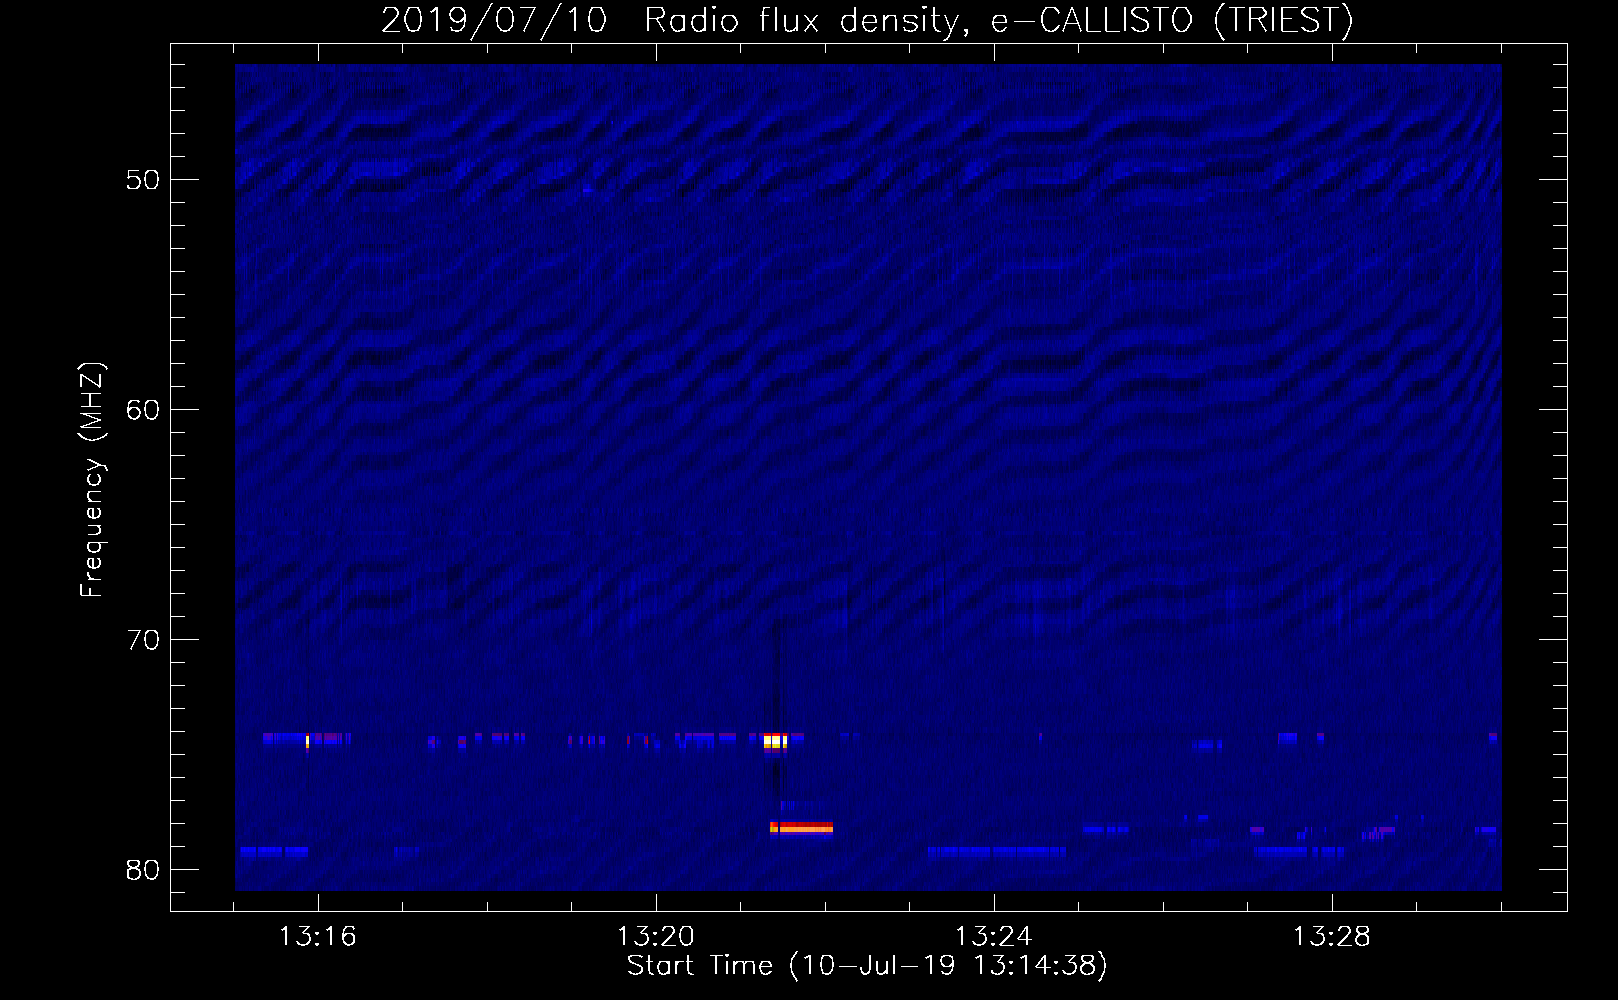
Task: Click the 80 frequency tick label
Action: (x=142, y=870)
